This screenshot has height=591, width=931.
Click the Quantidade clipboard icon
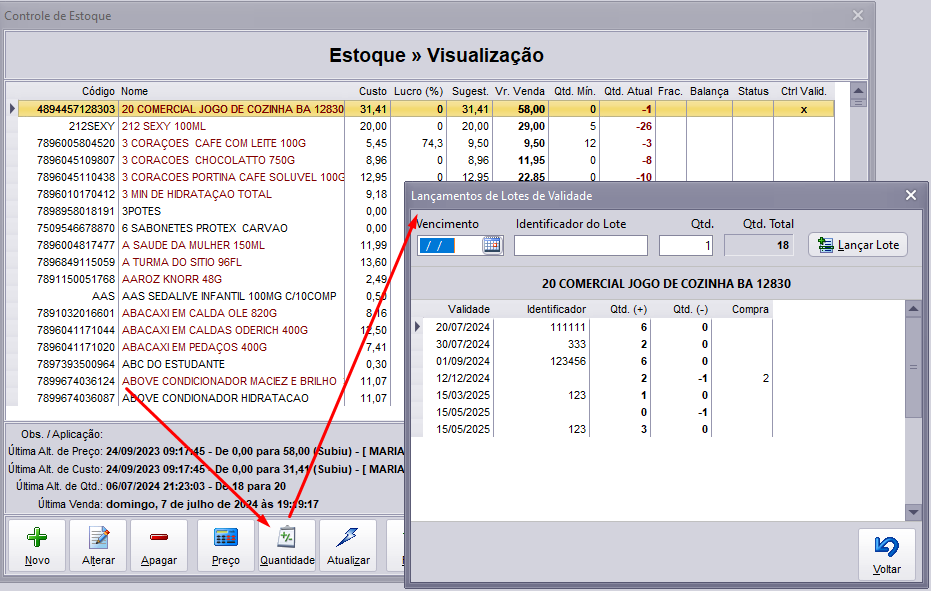[x=287, y=538]
